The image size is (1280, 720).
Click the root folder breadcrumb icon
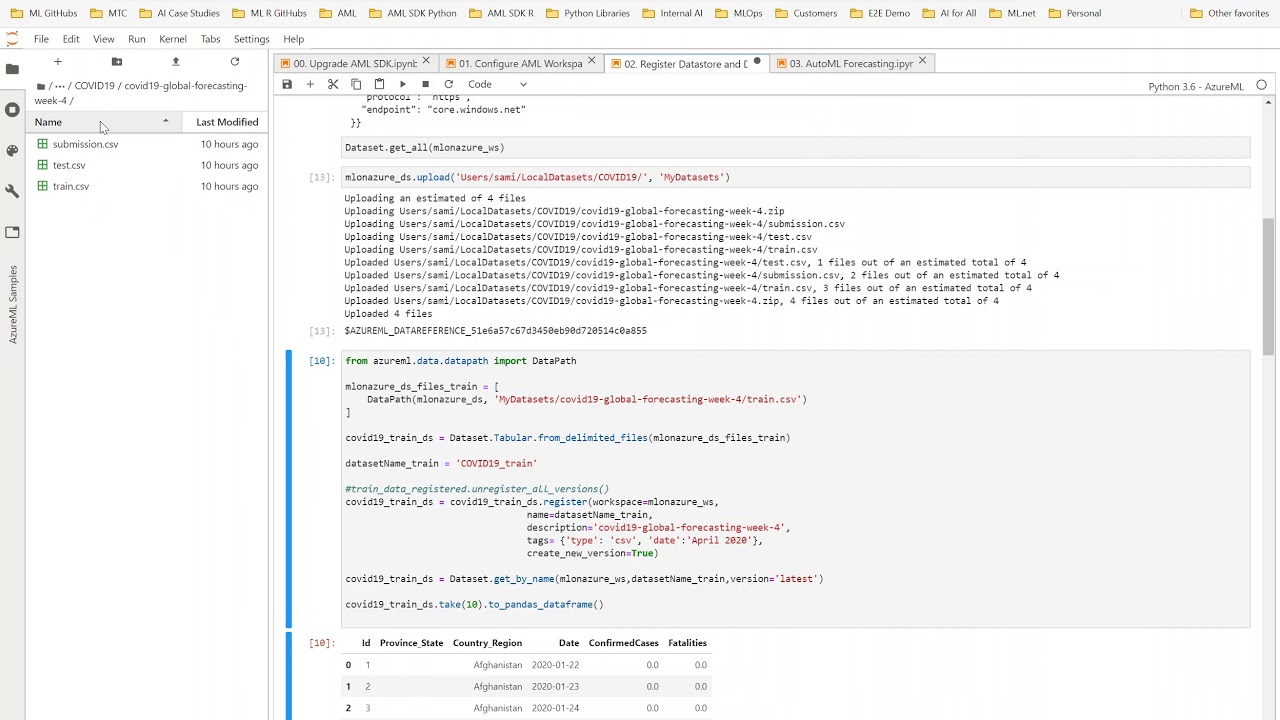click(40, 86)
